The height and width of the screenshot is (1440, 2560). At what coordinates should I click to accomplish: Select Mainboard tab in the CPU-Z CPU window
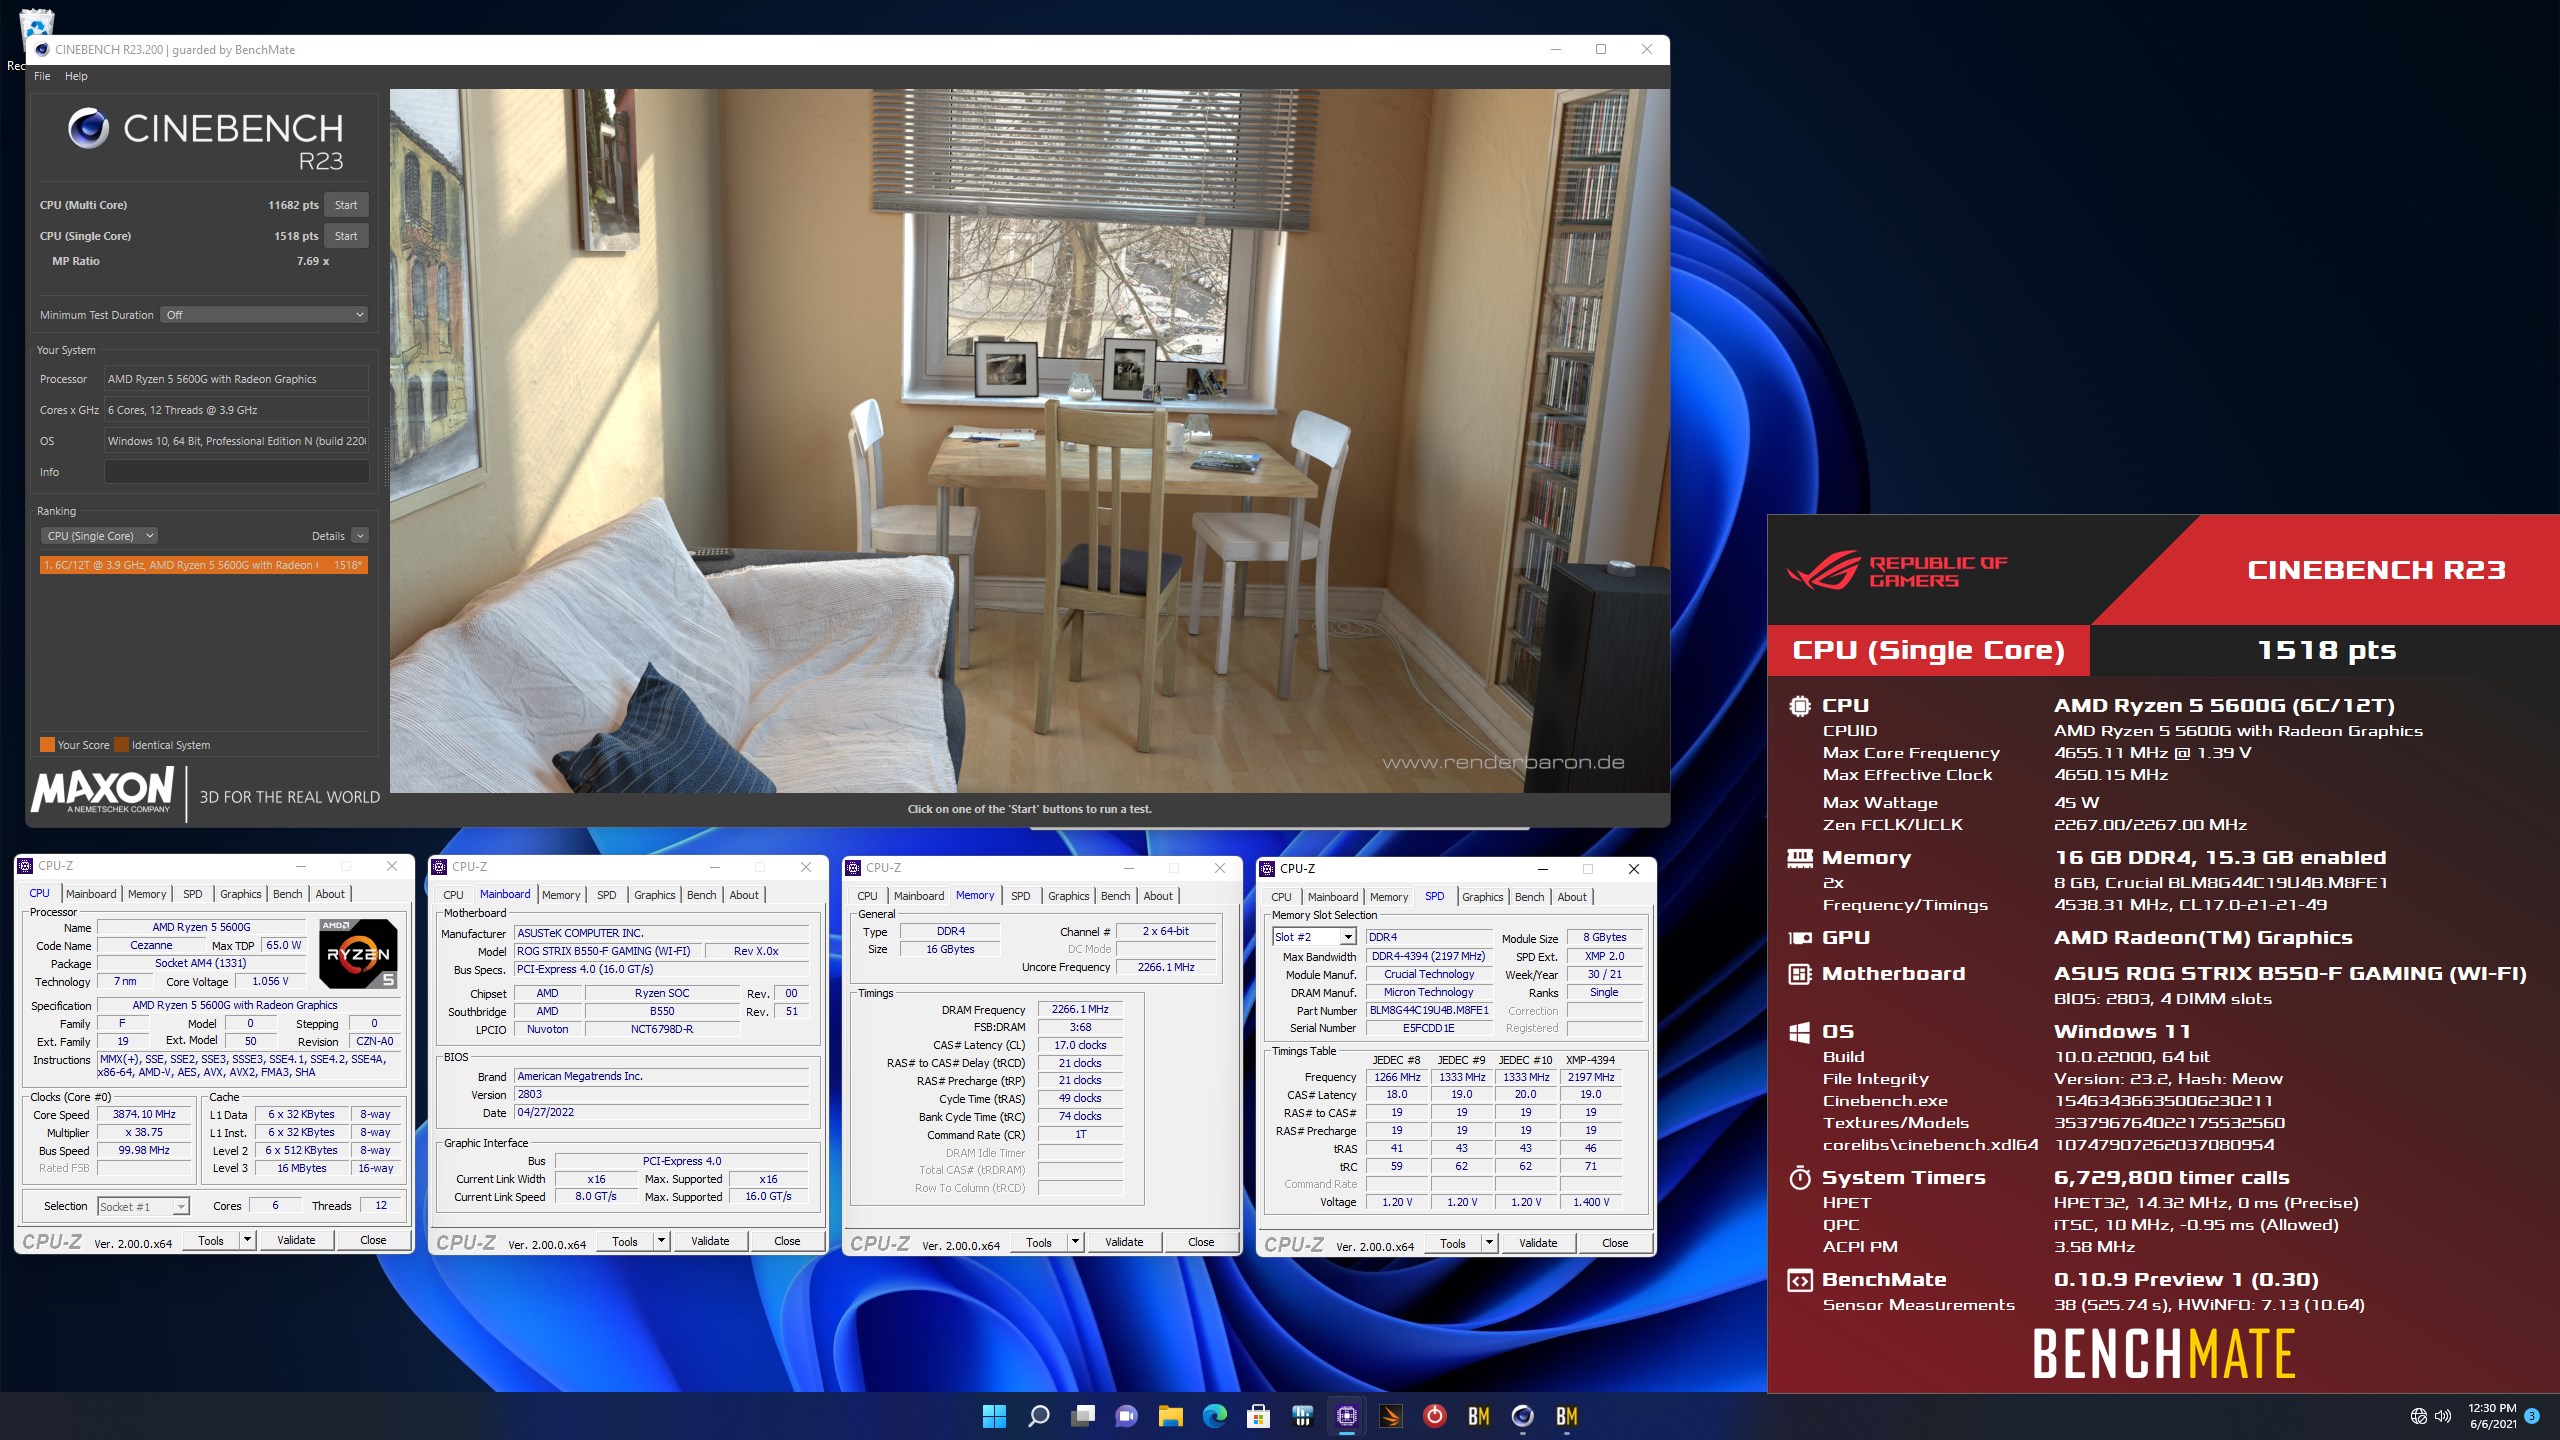point(91,894)
